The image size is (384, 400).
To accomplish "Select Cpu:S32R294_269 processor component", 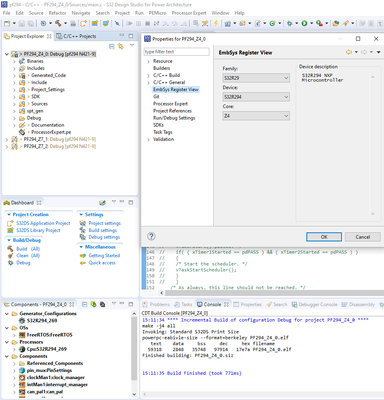I will pyautogui.click(x=47, y=349).
